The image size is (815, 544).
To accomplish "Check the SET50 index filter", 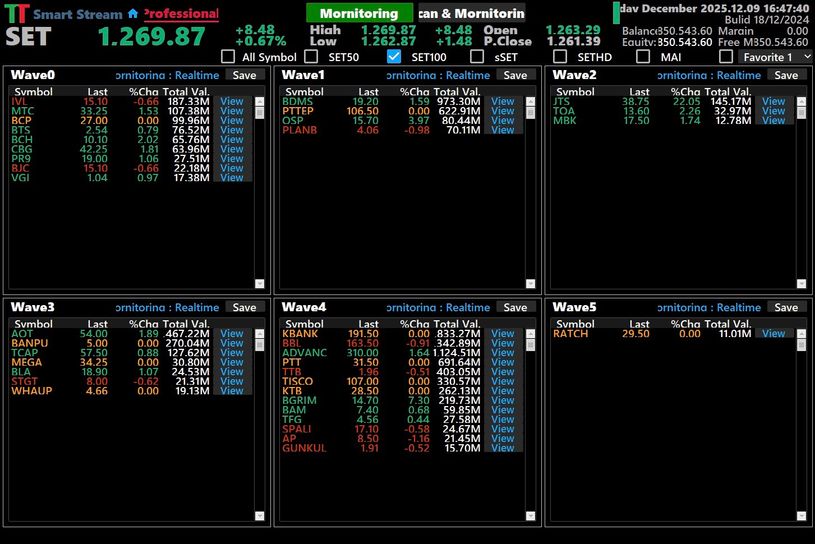I will coord(311,57).
